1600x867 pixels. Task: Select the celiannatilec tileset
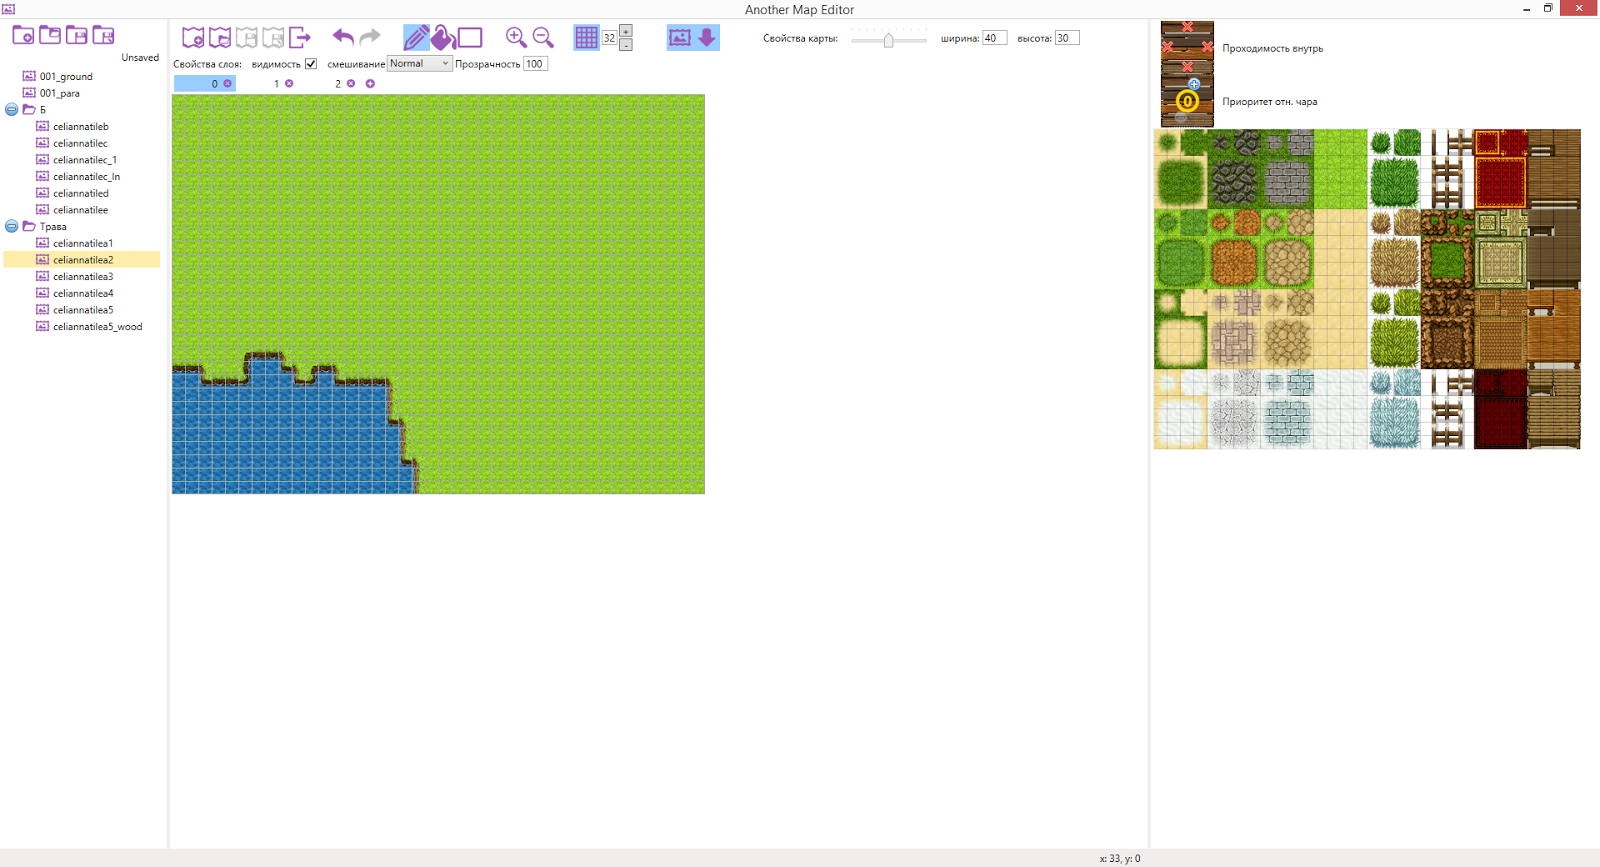click(80, 143)
